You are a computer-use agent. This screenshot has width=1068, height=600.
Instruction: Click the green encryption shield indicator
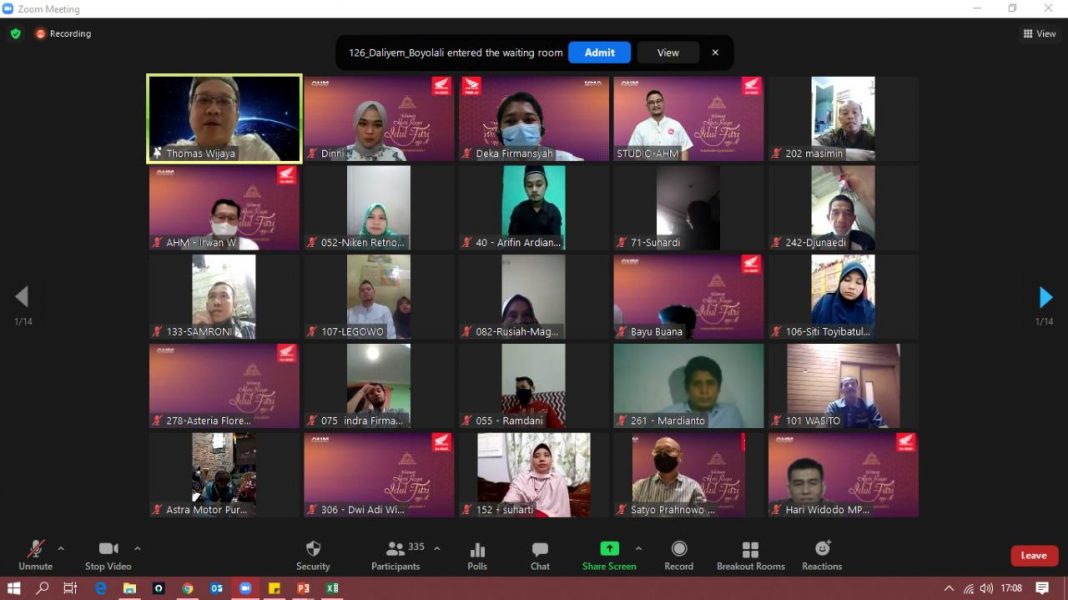coord(16,34)
